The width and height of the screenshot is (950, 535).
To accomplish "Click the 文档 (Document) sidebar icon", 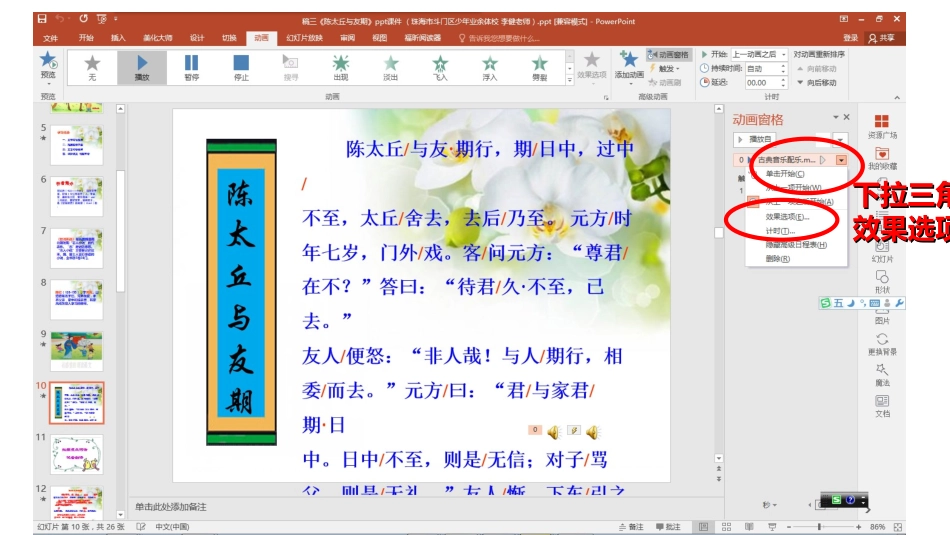I will tap(882, 406).
